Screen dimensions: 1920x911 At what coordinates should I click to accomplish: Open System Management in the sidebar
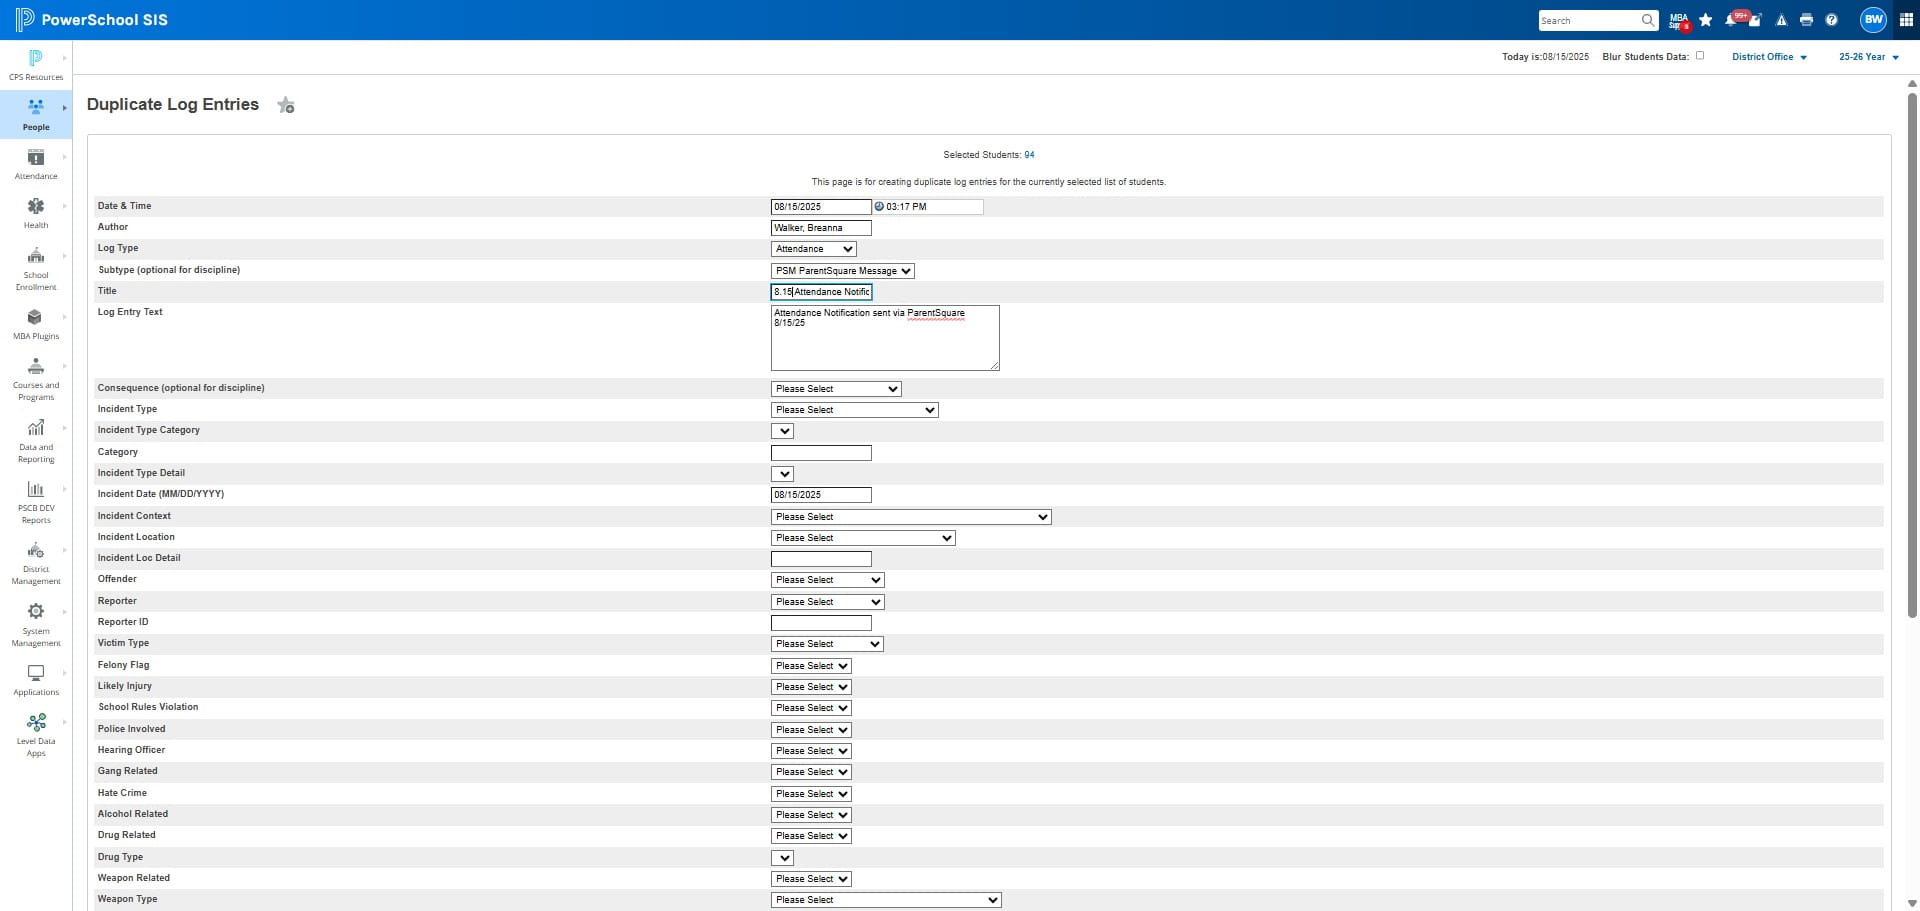tap(36, 625)
